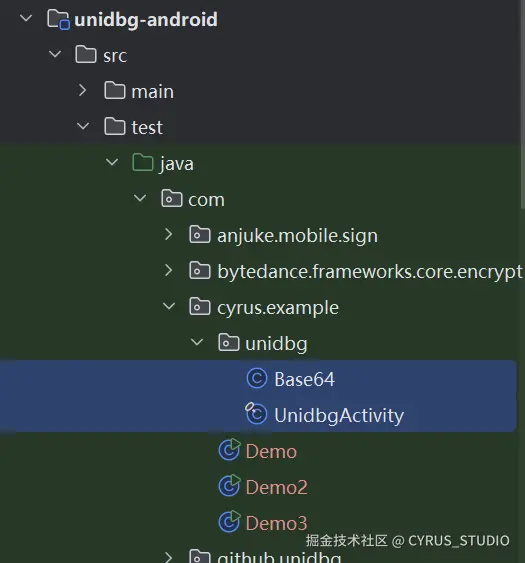Collapse the unidbg-android module node
Screen dimensions: 525x563
(26, 18)
